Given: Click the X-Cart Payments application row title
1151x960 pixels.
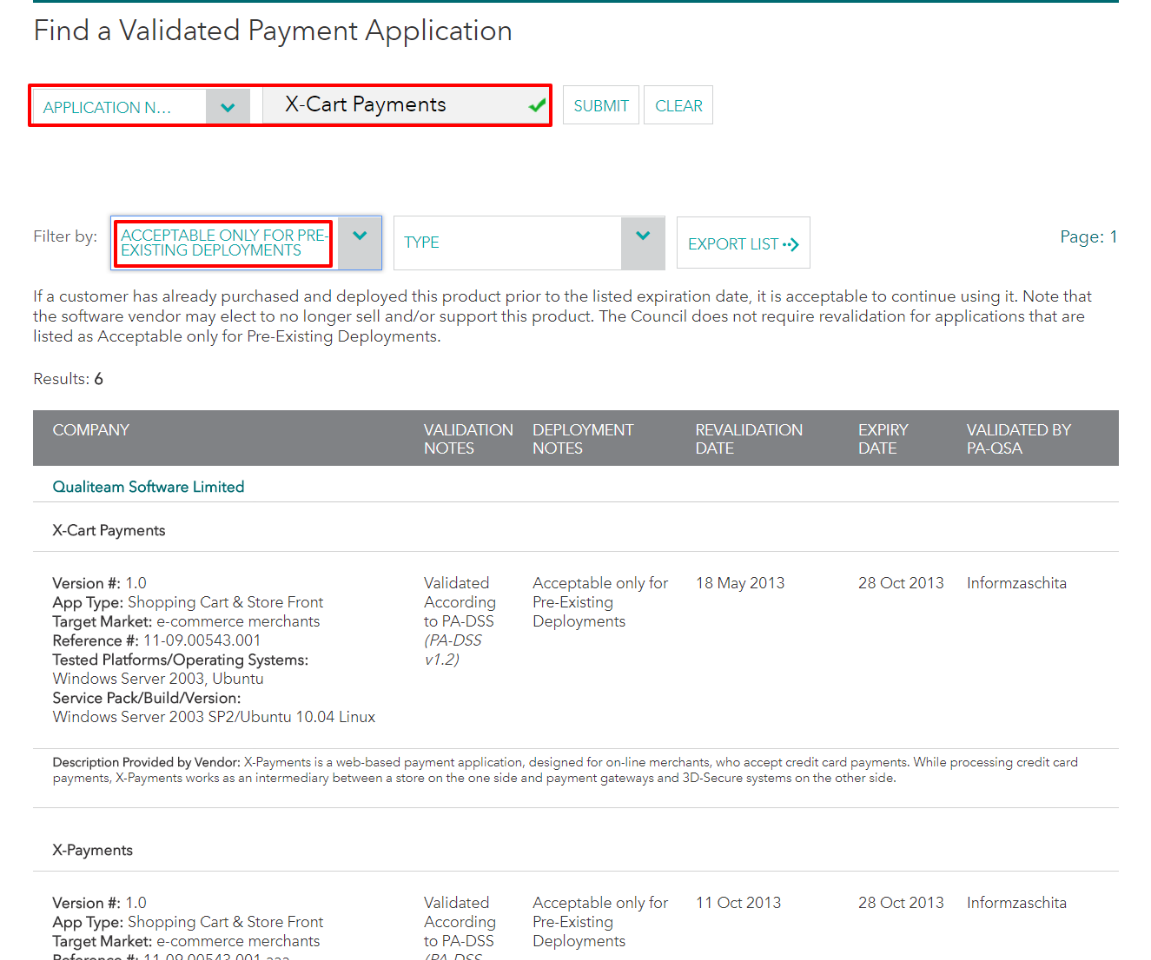Looking at the screenshot, I should click(109, 530).
